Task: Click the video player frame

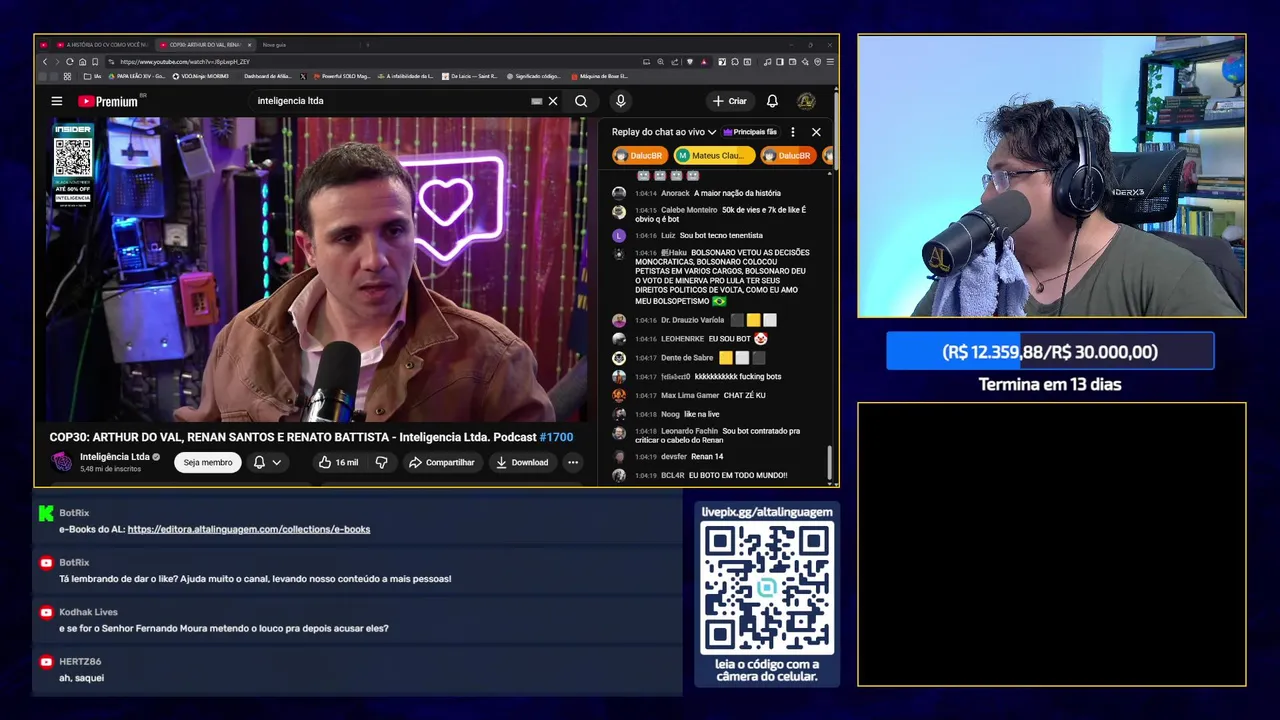Action: pos(318,270)
